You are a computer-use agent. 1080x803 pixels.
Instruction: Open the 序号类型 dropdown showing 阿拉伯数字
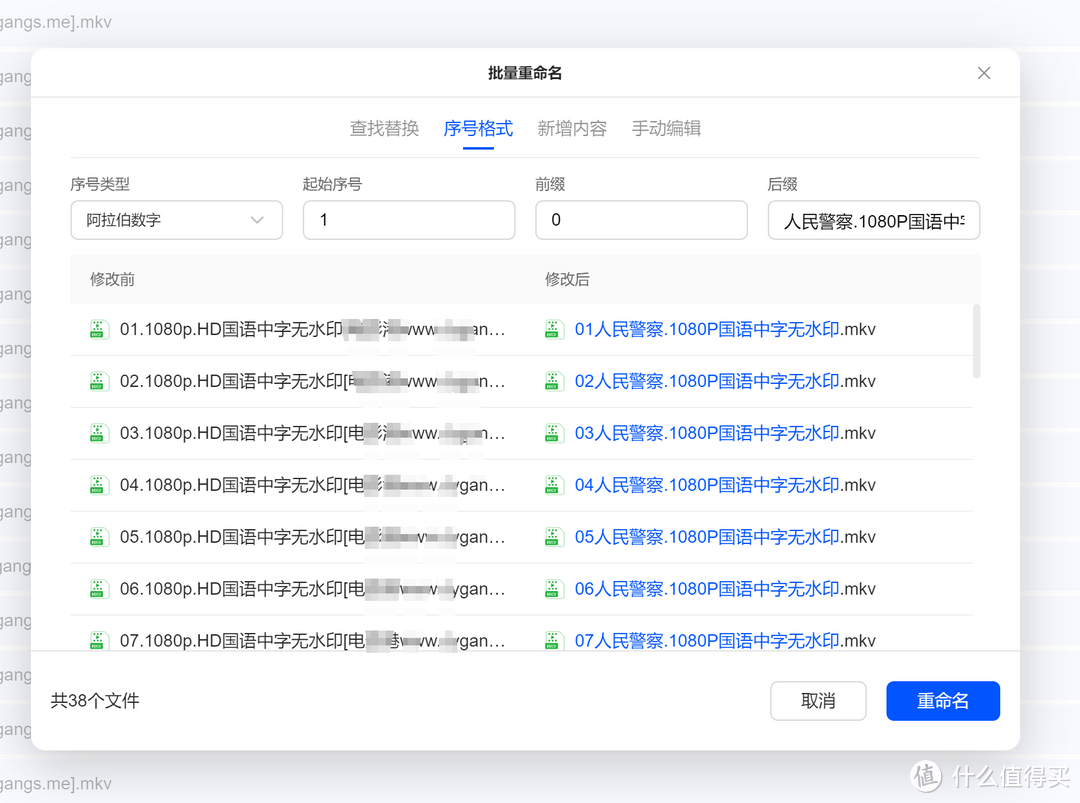[176, 220]
